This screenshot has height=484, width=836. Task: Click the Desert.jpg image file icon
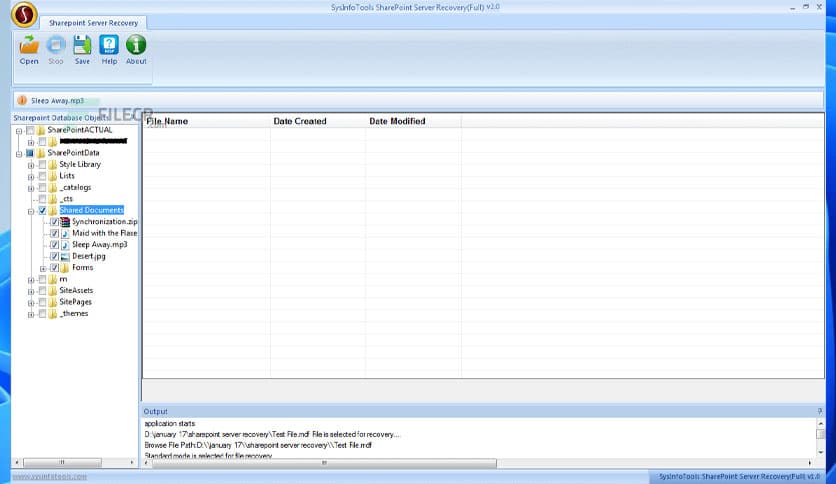click(x=65, y=256)
